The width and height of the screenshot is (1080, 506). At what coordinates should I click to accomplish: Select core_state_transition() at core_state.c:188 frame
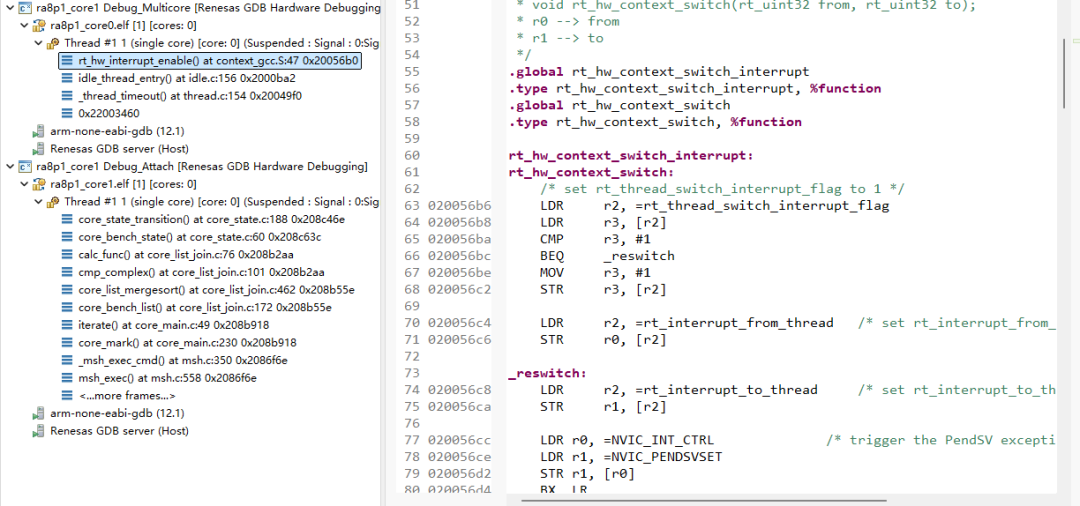211,220
